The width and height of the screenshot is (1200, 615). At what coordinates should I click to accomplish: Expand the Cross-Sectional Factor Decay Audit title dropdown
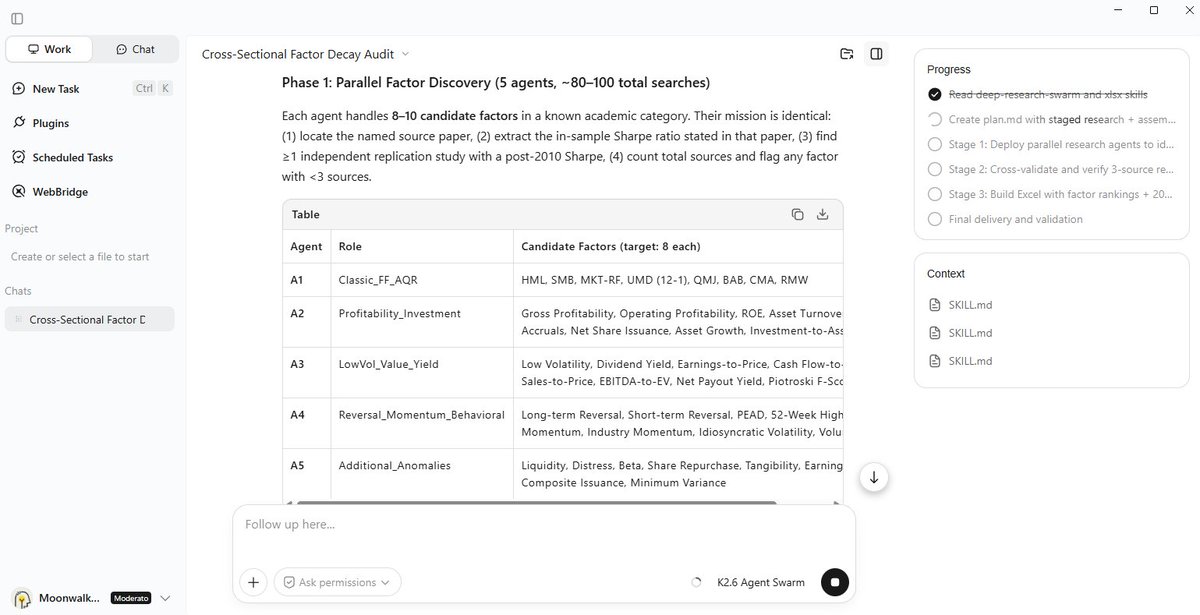point(405,54)
